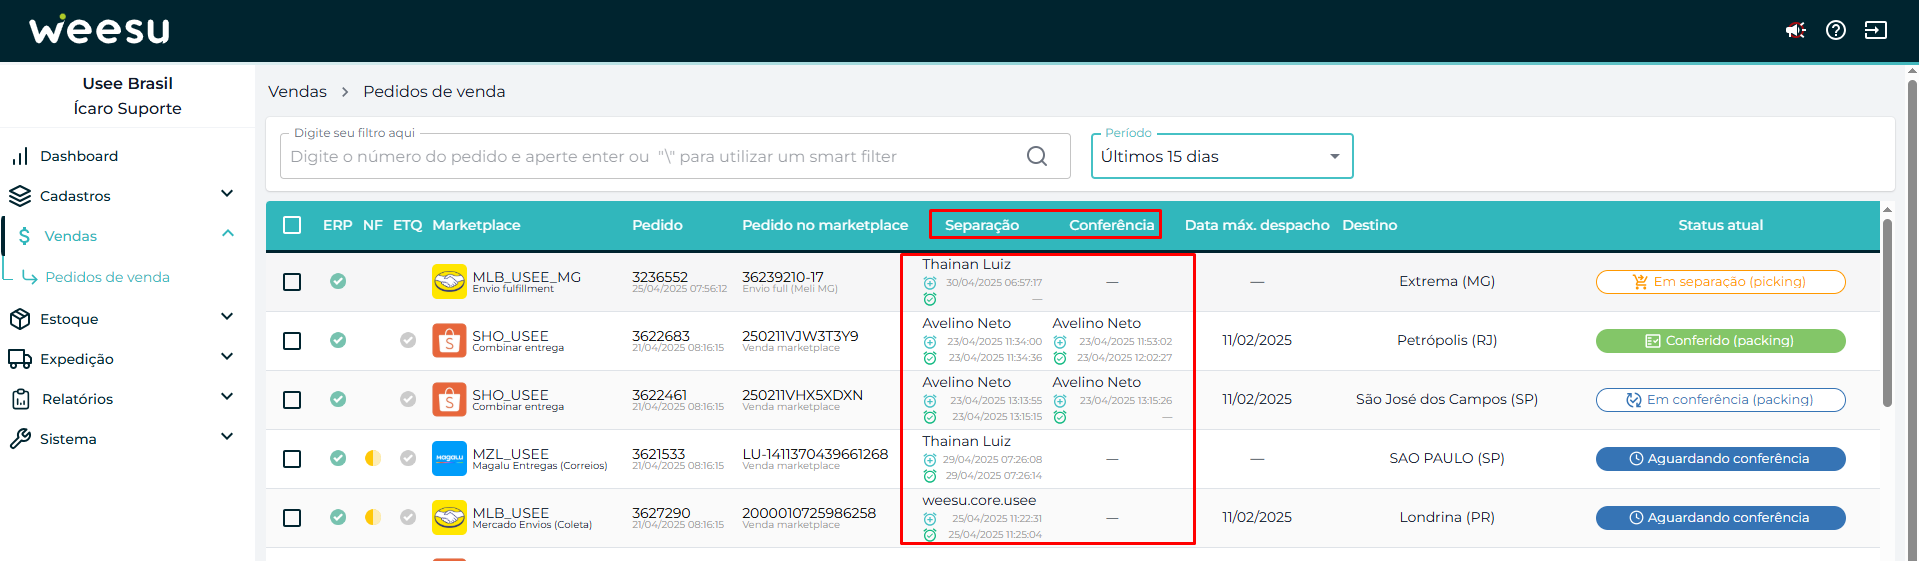Click destination Petrópolis (RJ)
Viewport: 1919px width, 561px height.
[1446, 340]
